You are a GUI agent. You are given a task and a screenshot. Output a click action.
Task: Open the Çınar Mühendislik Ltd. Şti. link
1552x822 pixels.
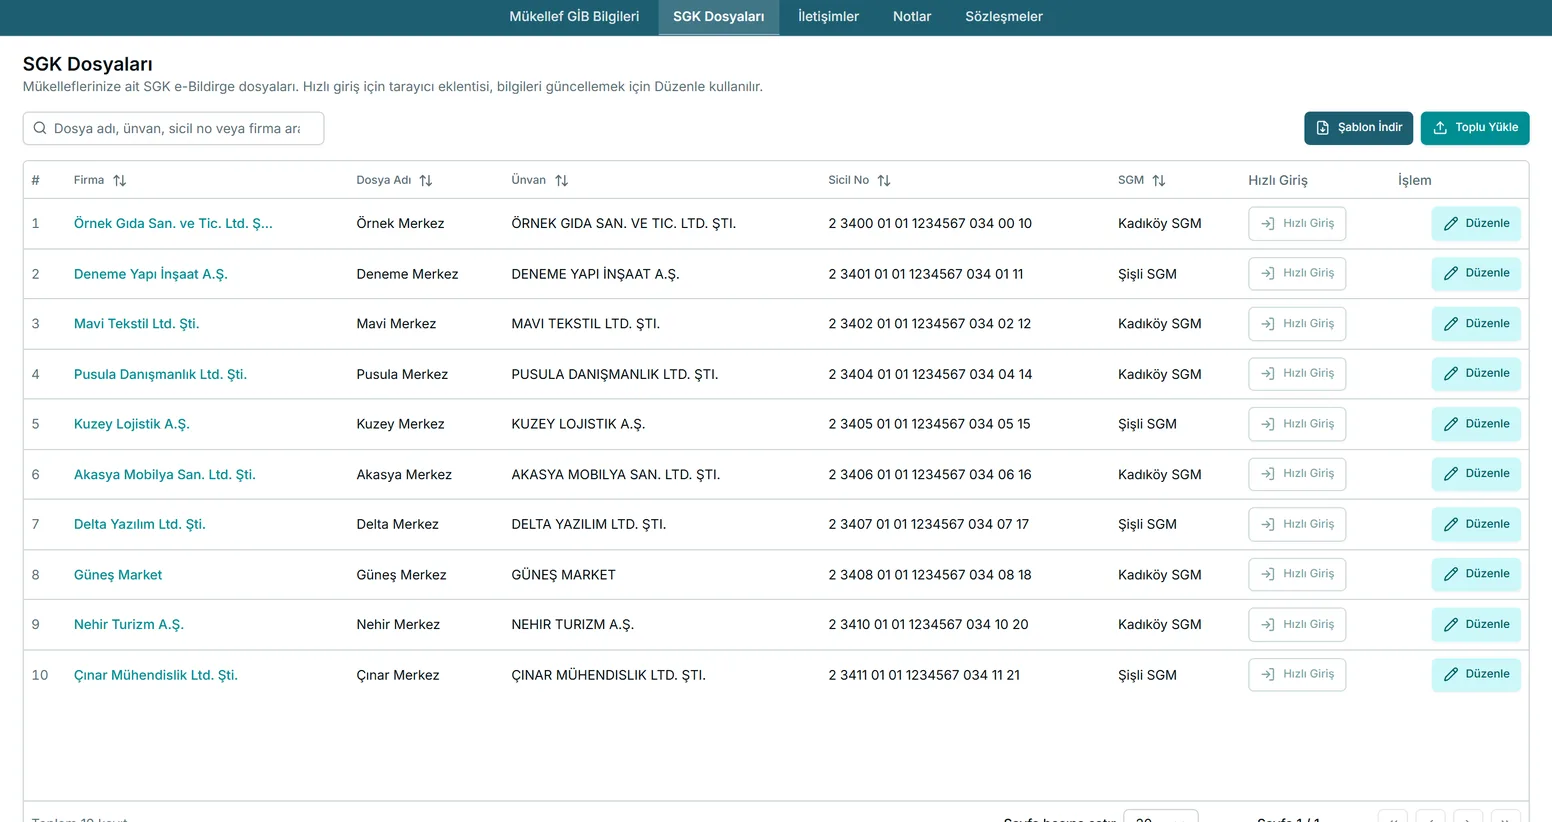tap(156, 675)
